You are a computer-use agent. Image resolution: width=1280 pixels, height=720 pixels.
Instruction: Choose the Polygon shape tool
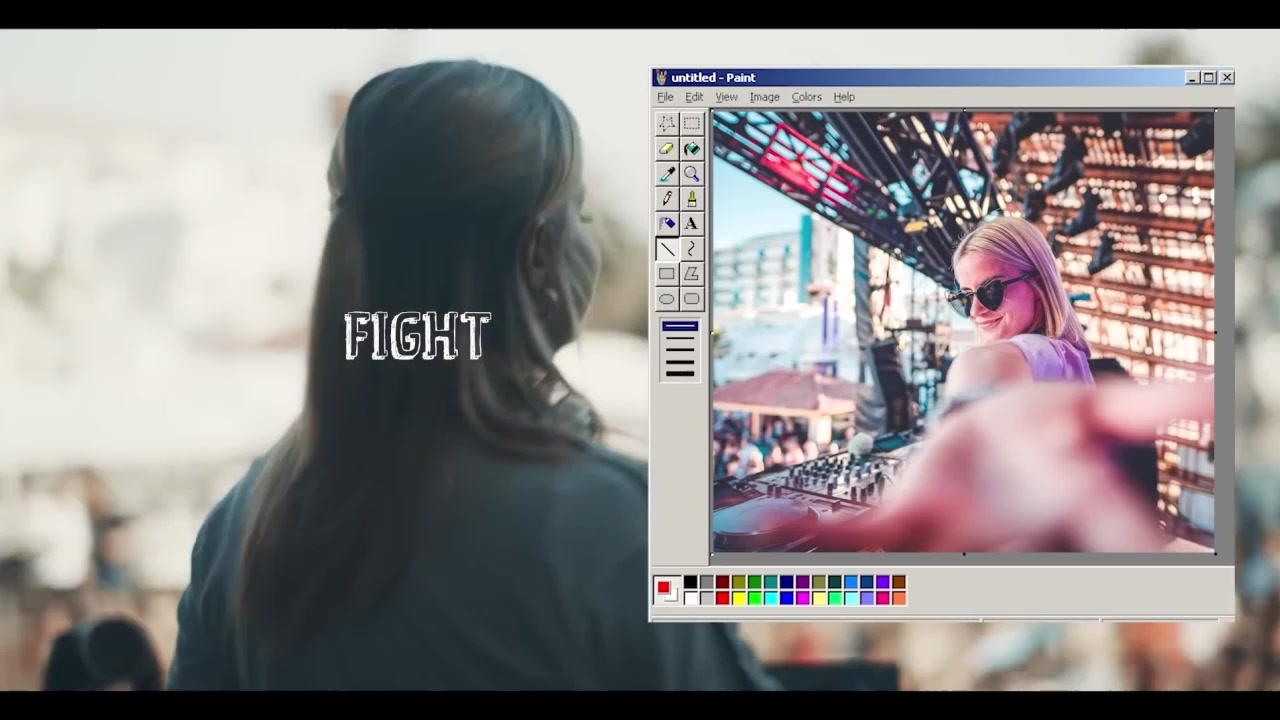(691, 273)
